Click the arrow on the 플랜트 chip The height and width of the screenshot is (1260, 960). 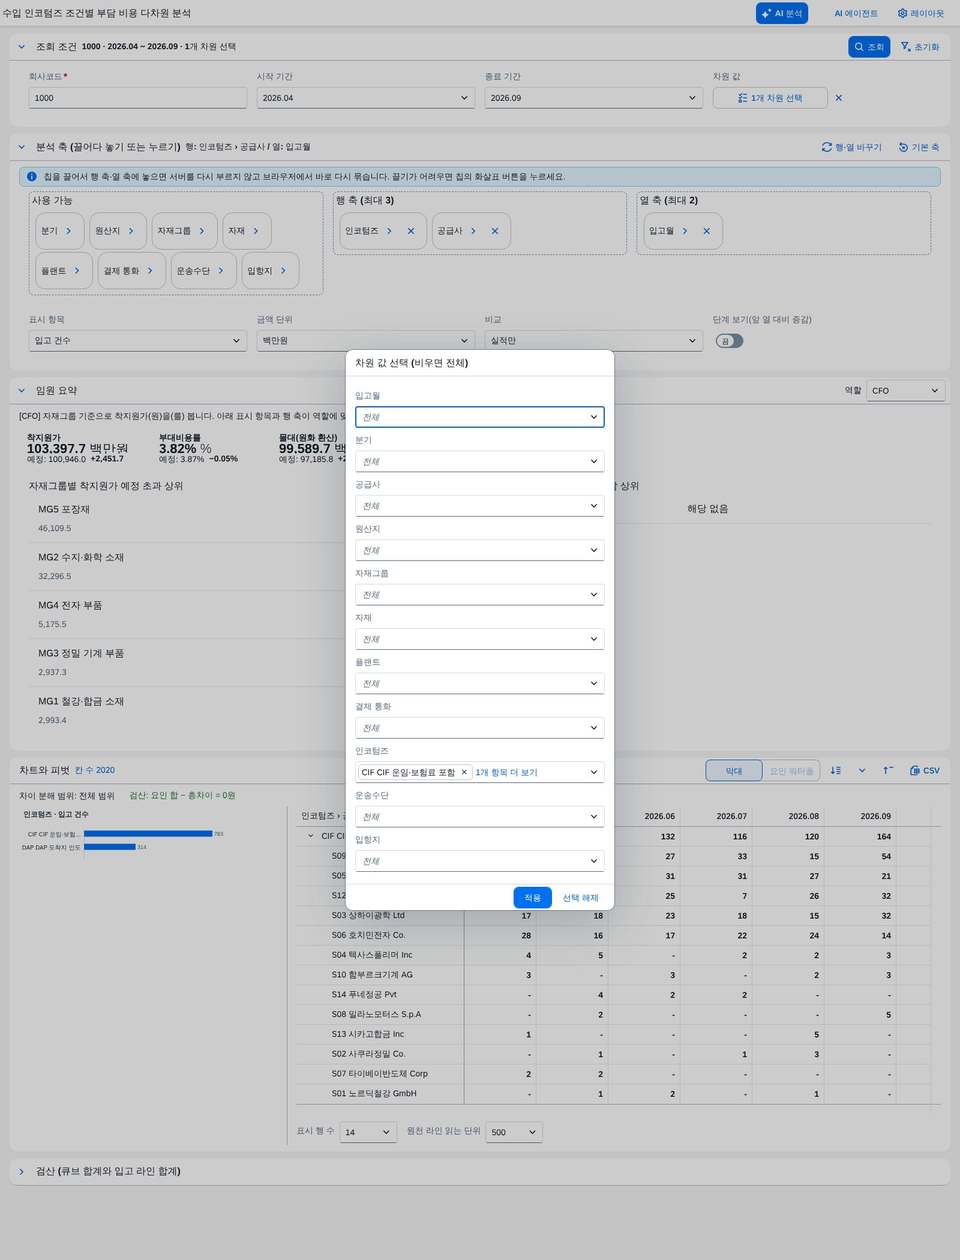77,271
